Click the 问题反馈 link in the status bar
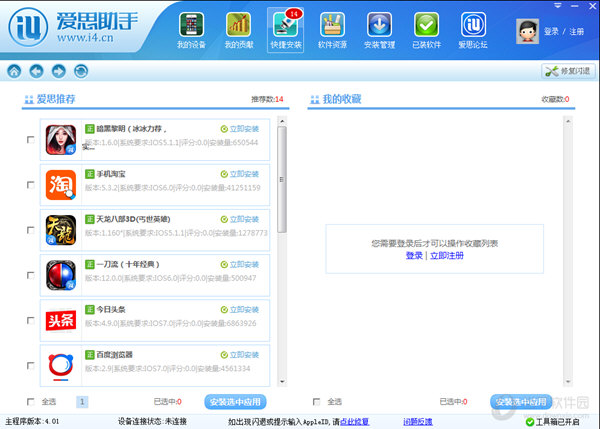 [418, 422]
